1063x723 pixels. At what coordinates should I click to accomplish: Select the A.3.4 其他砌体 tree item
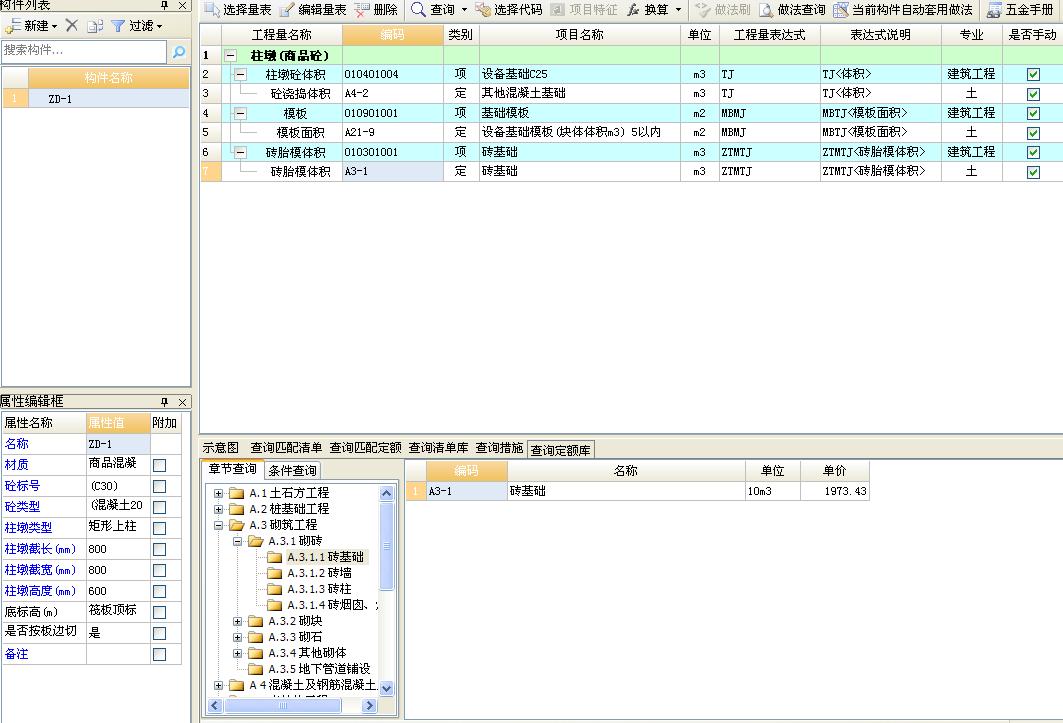point(306,653)
